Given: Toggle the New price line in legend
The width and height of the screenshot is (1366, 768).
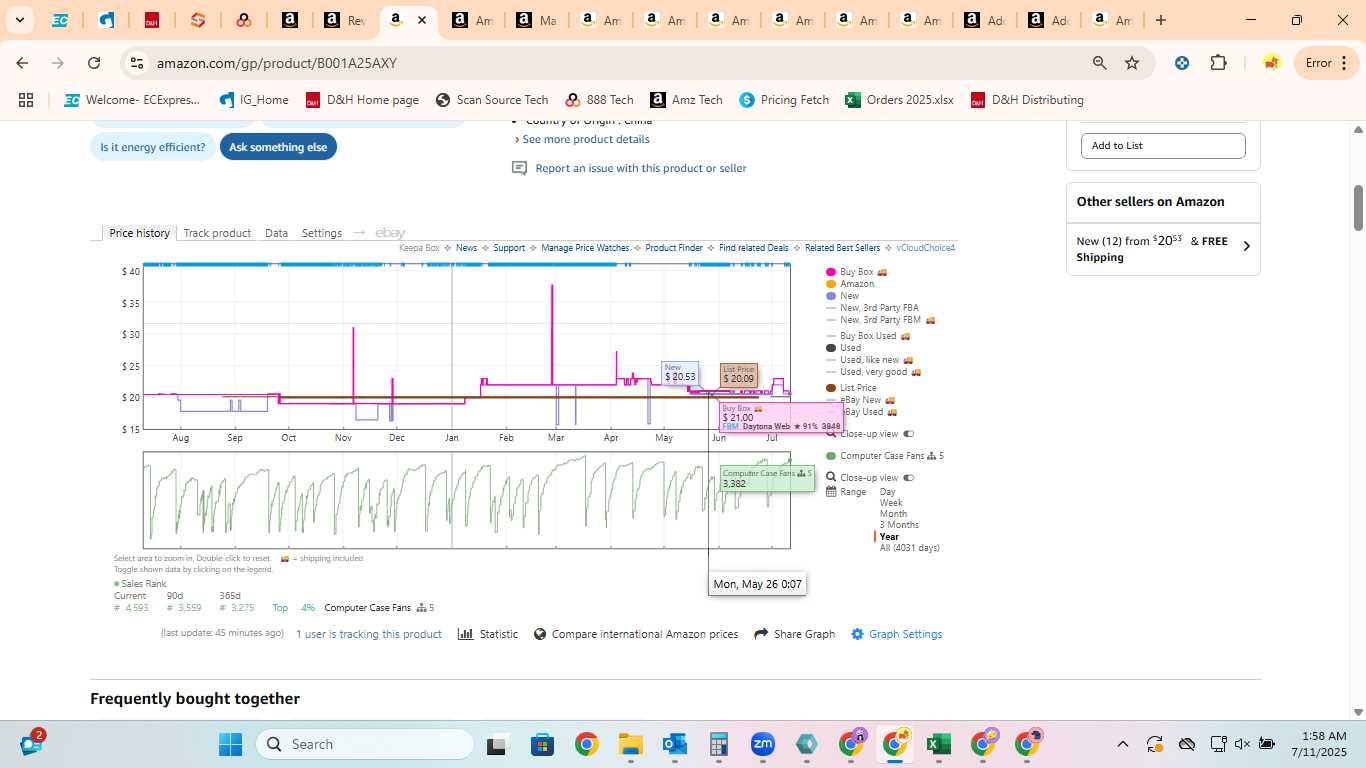Looking at the screenshot, I should pos(842,296).
